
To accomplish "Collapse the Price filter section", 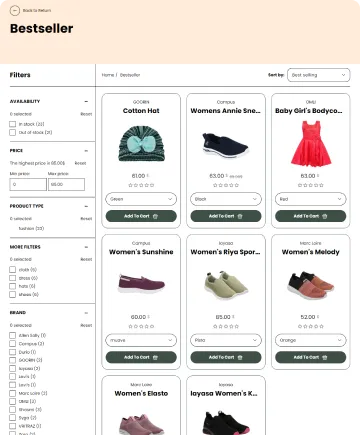I will click(x=86, y=151).
